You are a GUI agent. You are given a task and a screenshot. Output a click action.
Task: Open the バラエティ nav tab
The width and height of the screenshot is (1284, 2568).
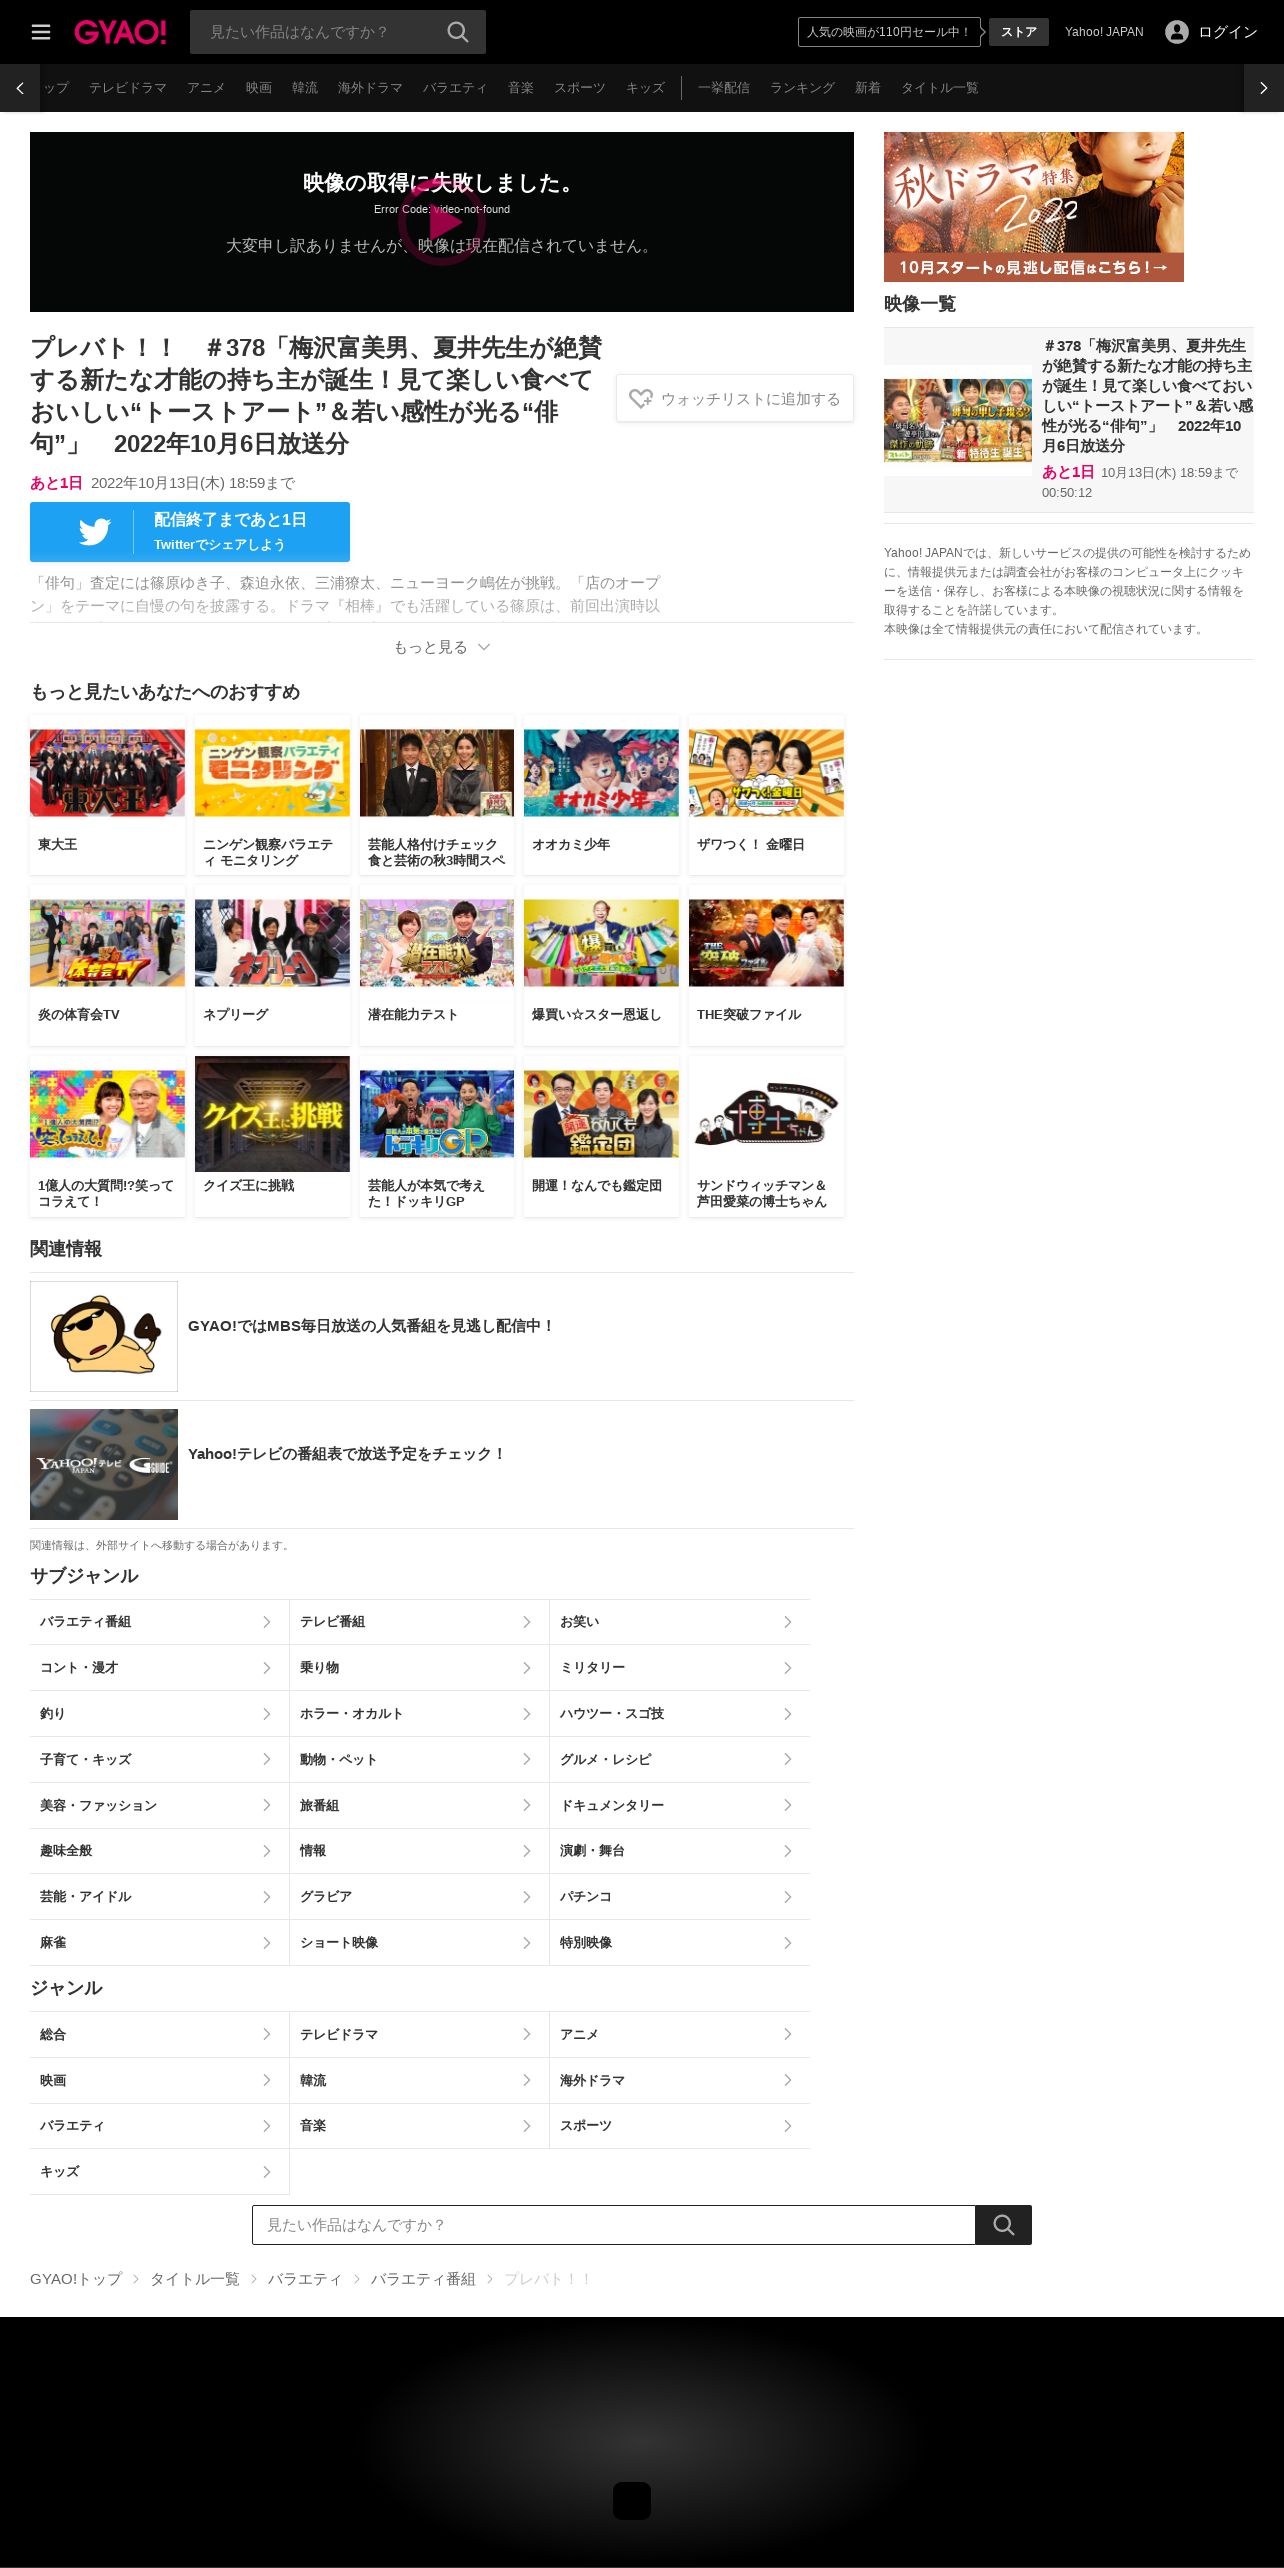tap(455, 88)
